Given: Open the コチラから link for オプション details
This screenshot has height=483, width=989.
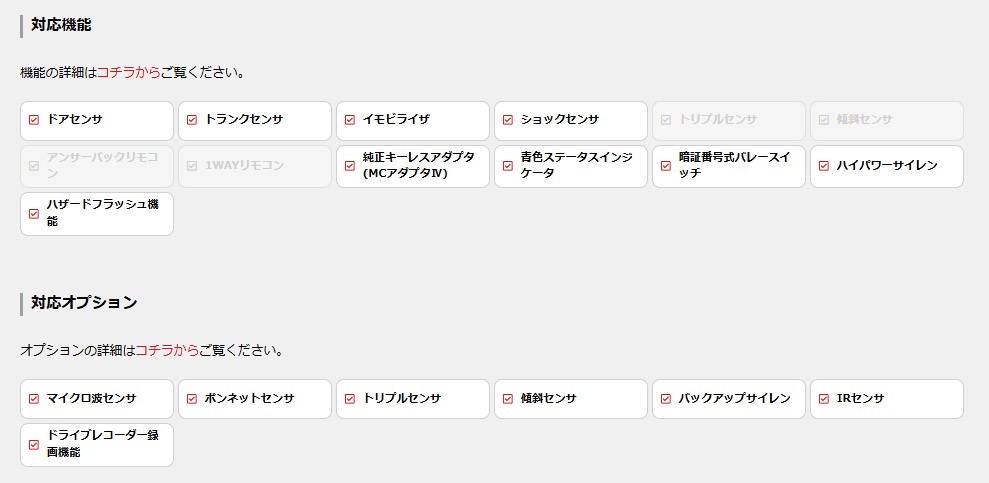Looking at the screenshot, I should (167, 351).
